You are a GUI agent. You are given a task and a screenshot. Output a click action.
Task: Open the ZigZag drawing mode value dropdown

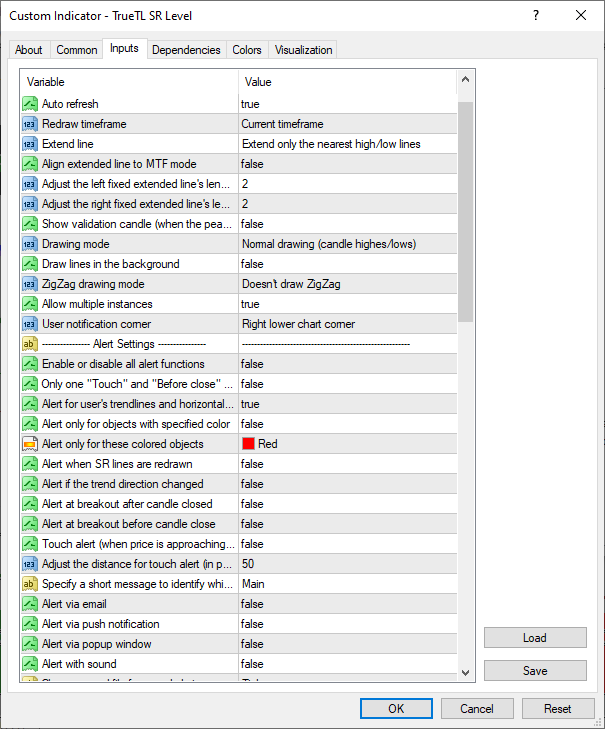click(347, 284)
